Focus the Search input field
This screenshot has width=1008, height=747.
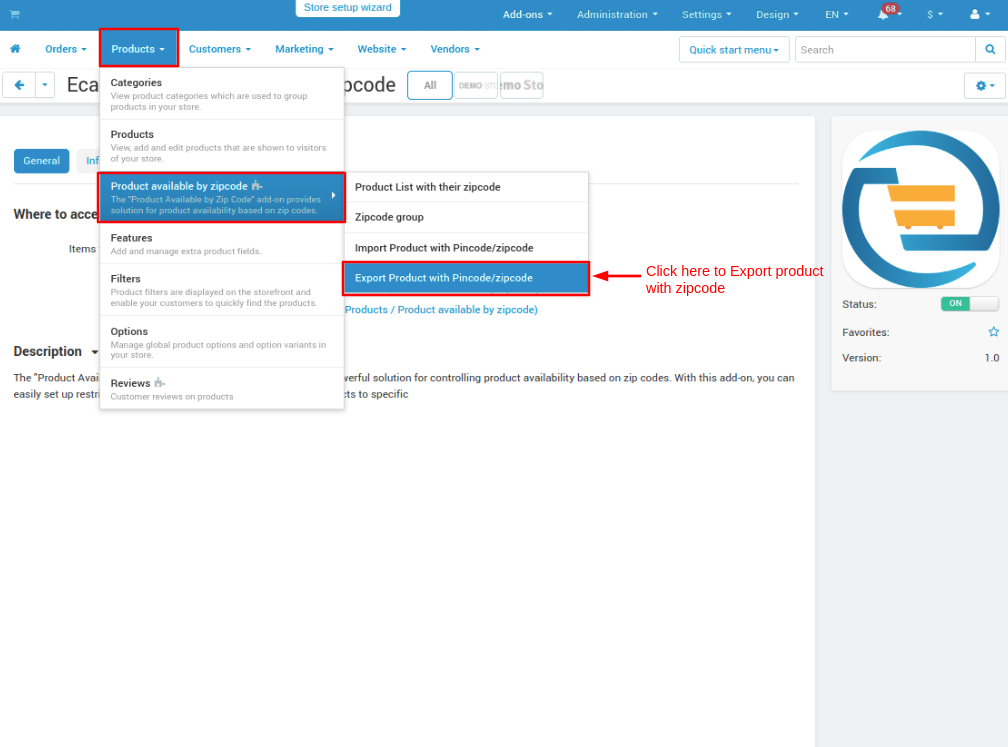(x=885, y=50)
